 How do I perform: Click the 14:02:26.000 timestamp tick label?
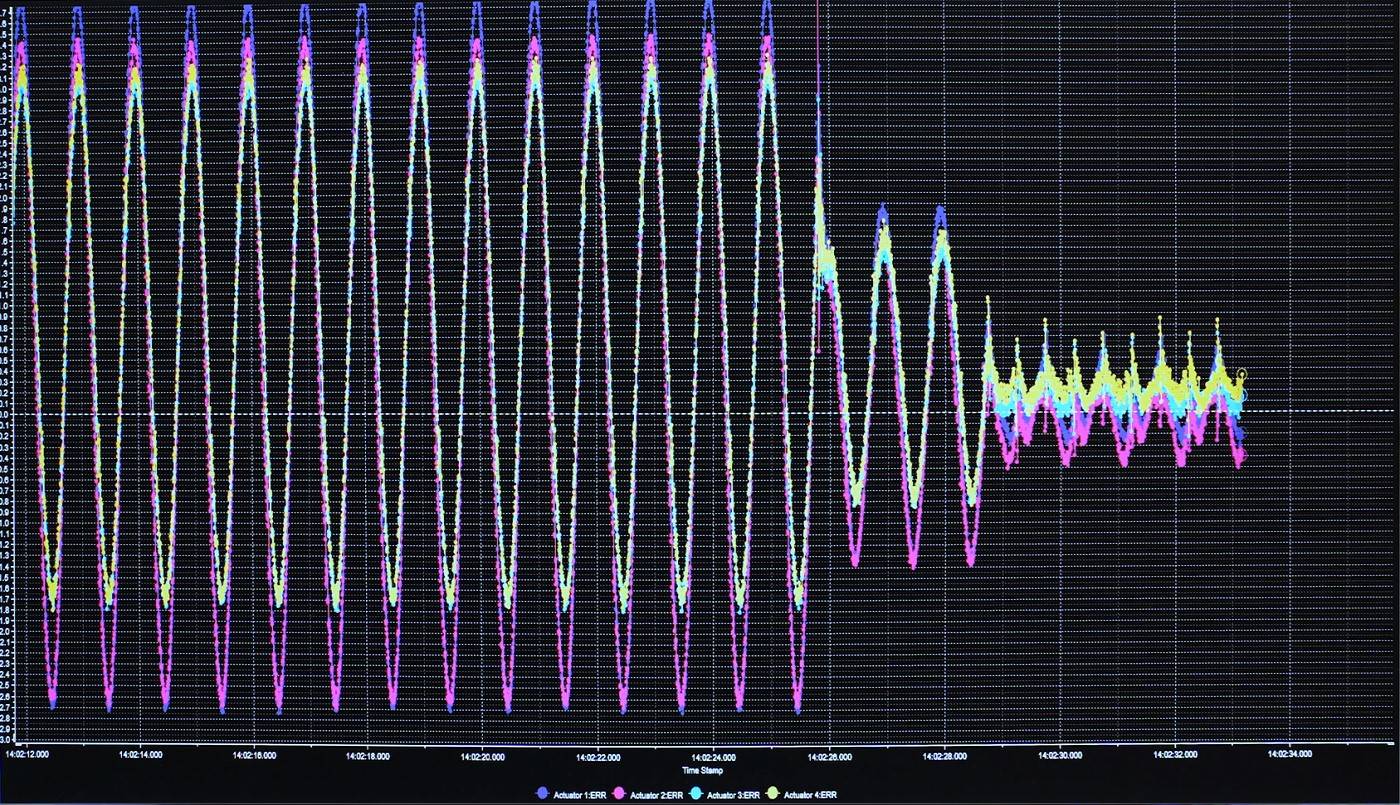(828, 757)
